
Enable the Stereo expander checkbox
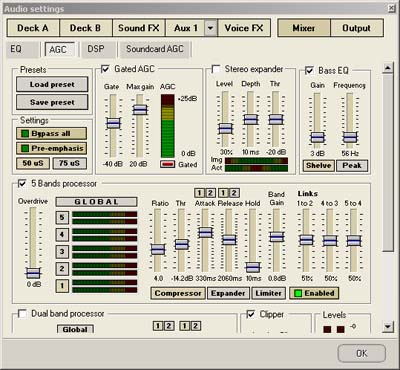216,69
